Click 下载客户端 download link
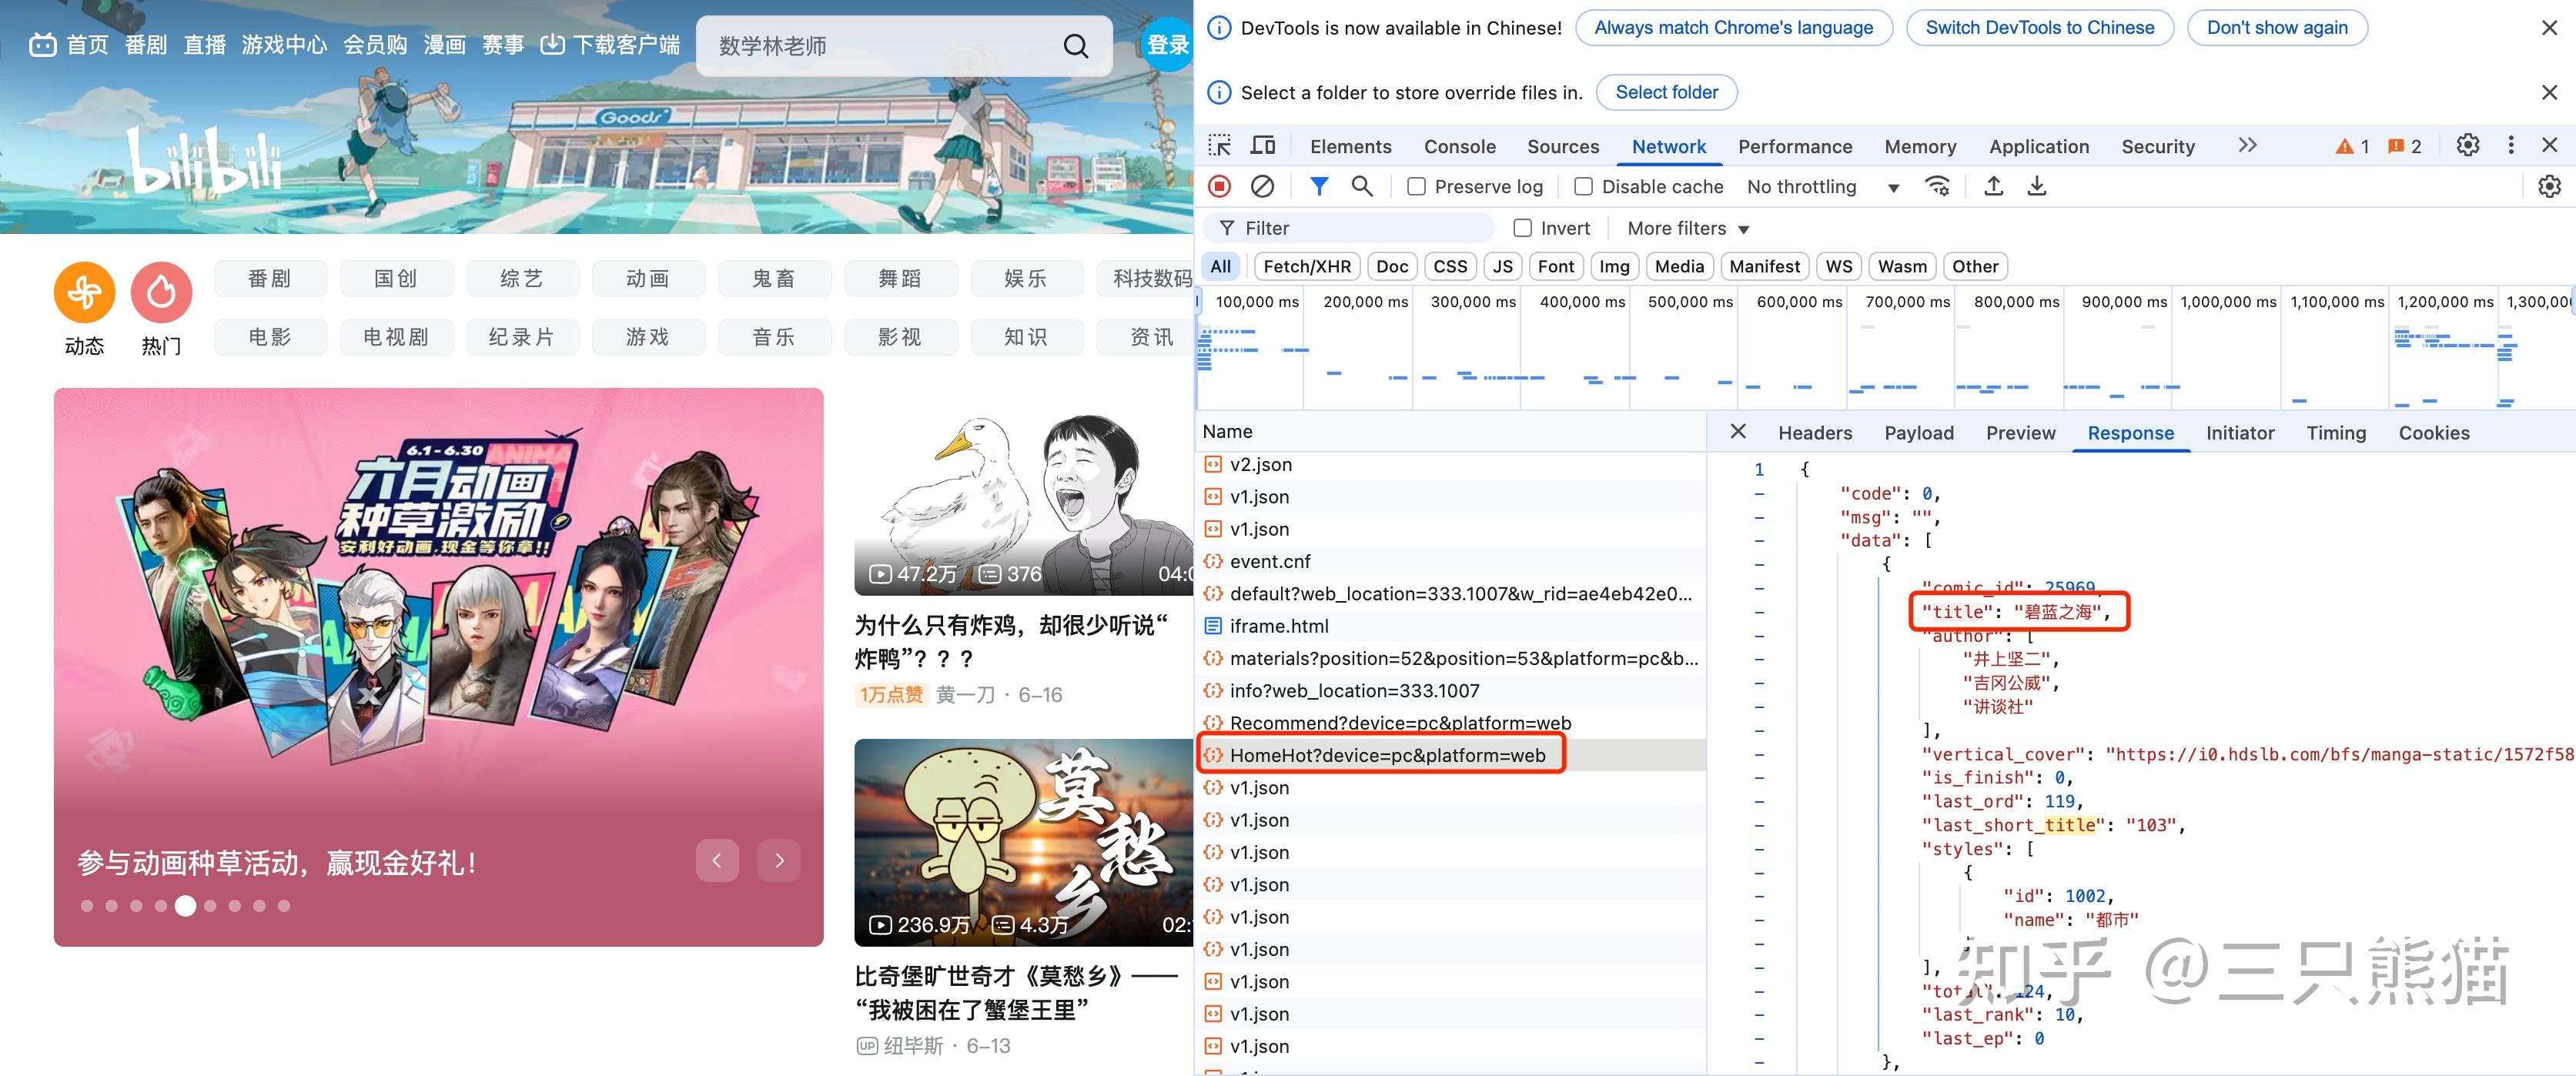 [x=610, y=45]
